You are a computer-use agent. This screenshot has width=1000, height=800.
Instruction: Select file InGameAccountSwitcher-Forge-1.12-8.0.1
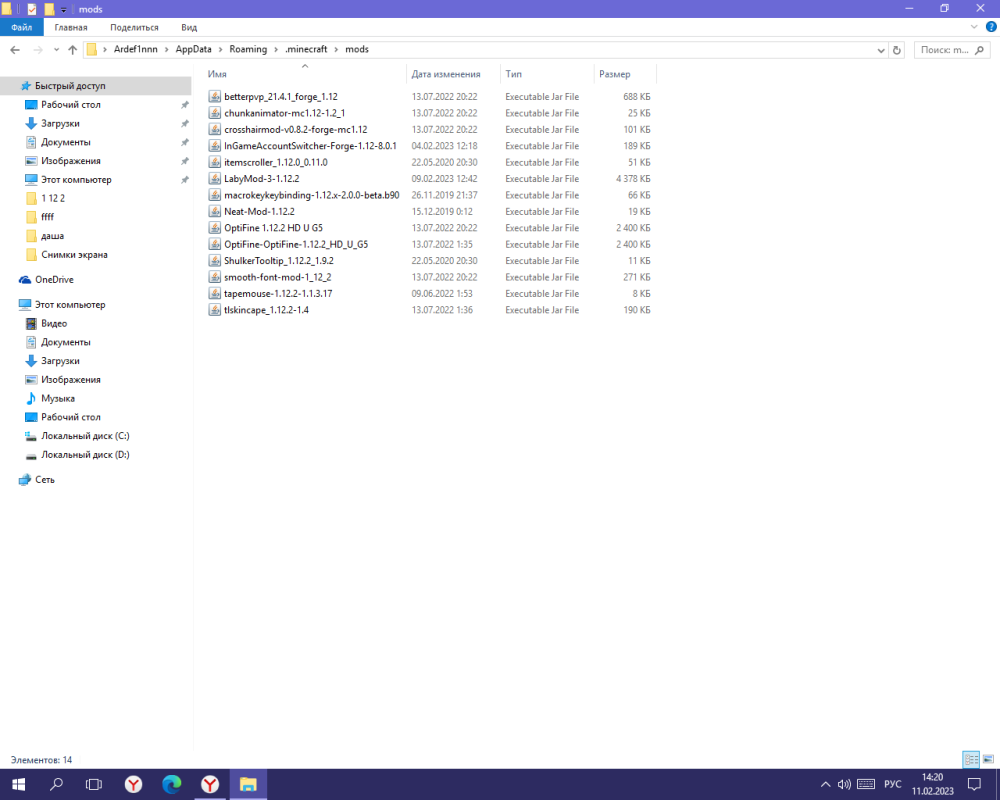click(x=310, y=146)
